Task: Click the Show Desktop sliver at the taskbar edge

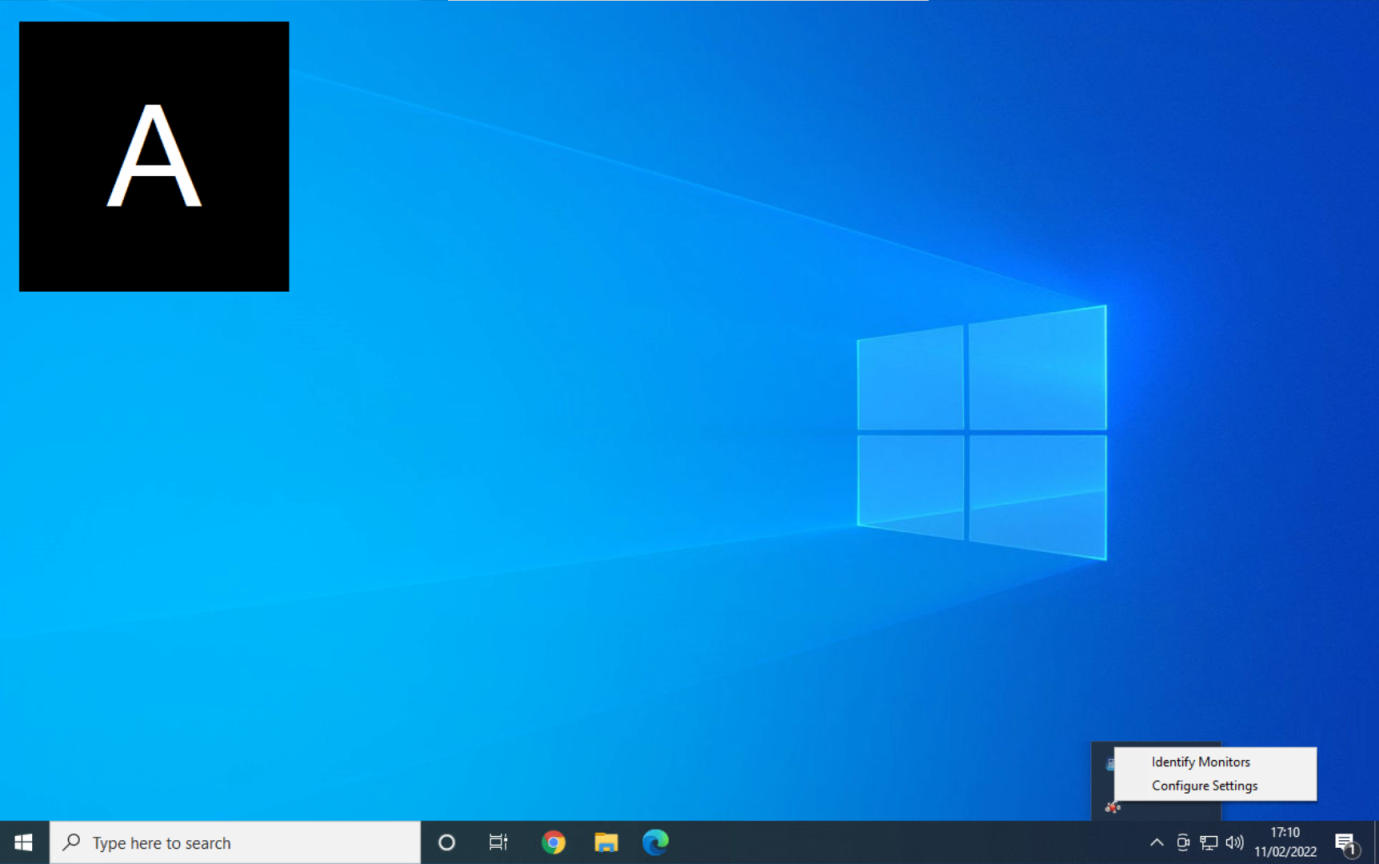Action: pos(1375,843)
